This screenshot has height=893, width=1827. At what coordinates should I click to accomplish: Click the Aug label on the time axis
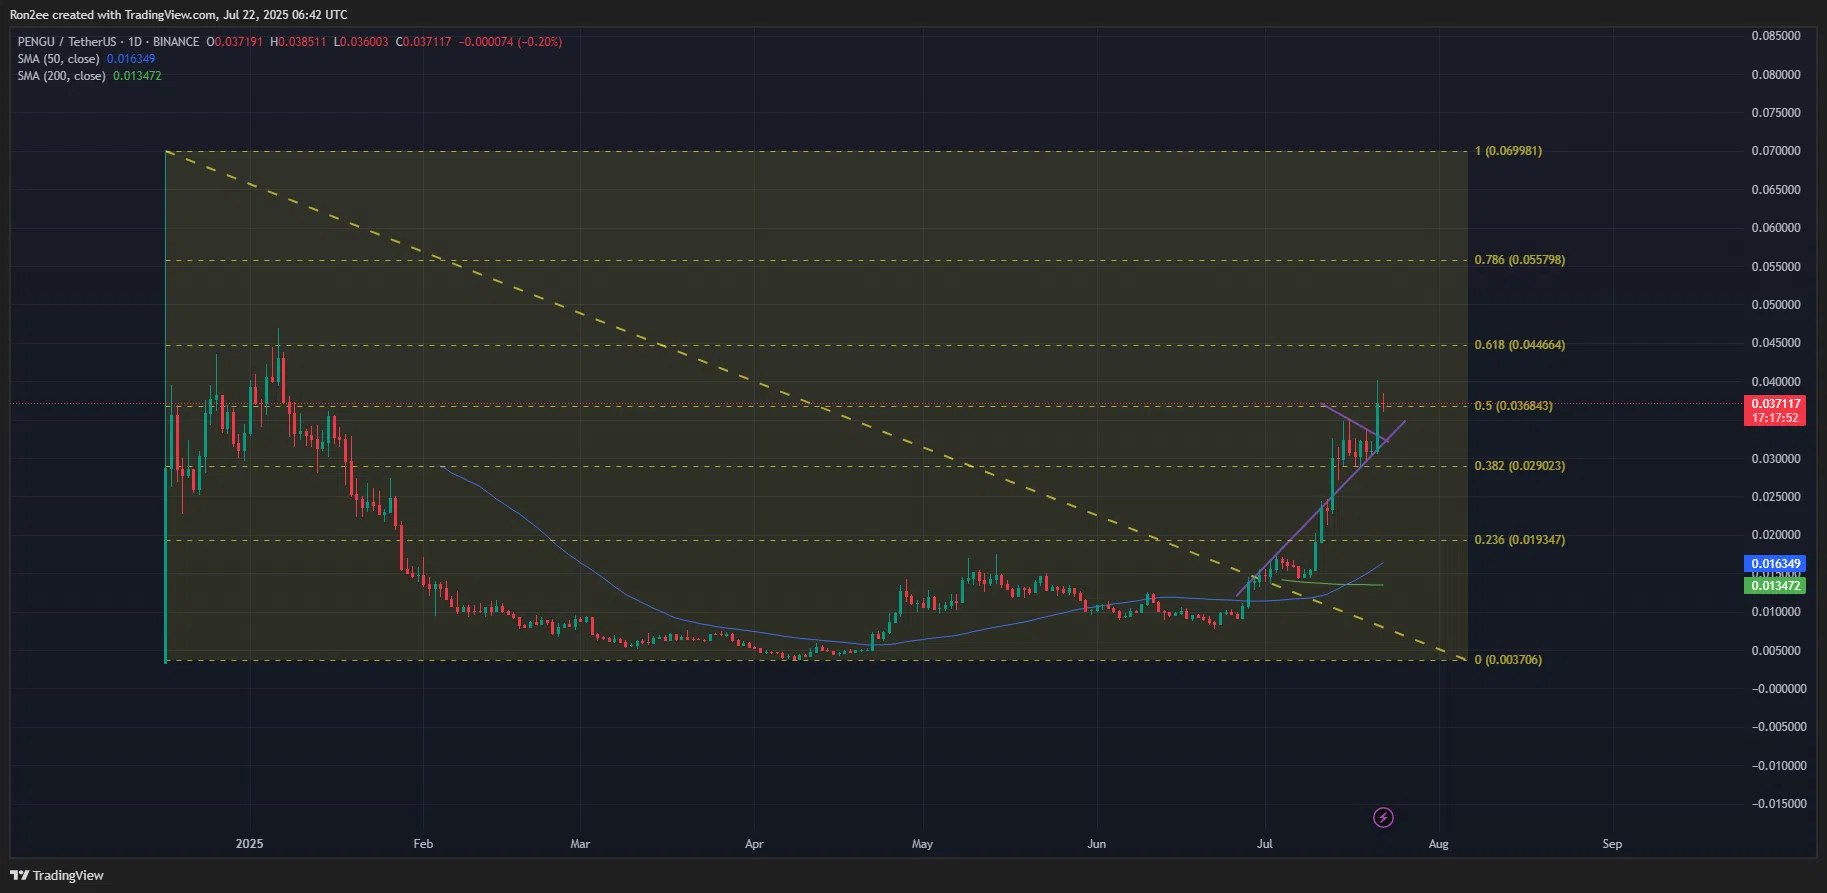tap(1438, 844)
